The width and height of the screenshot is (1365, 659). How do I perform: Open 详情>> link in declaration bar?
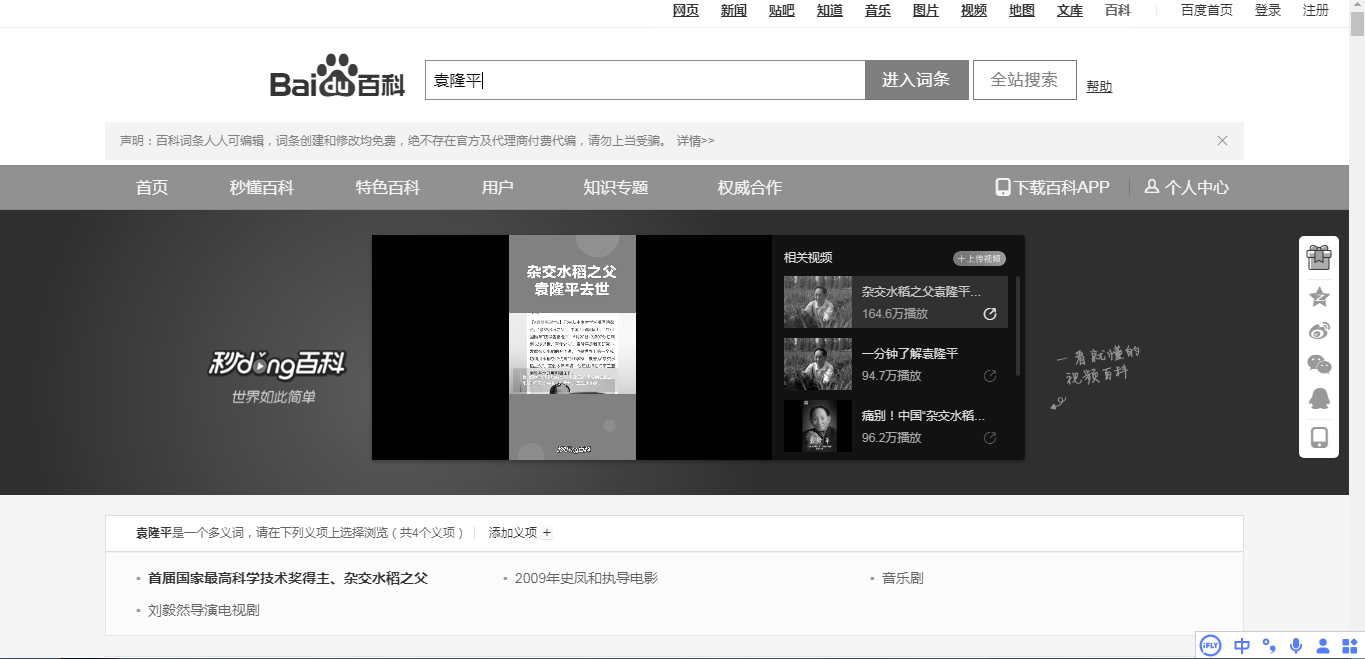(x=696, y=141)
